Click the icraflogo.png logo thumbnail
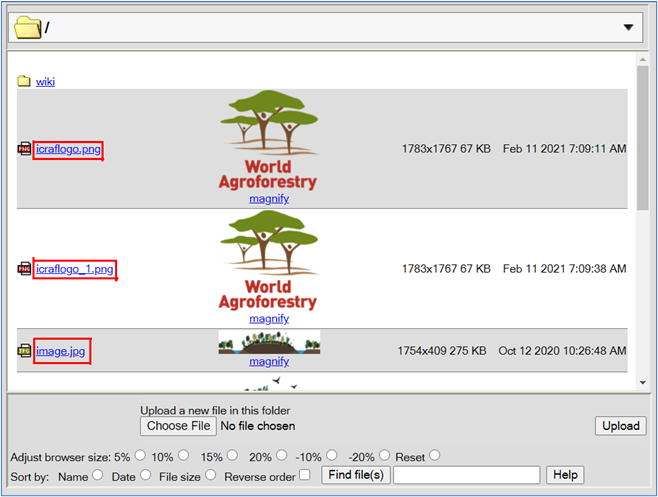The width and height of the screenshot is (658, 497). 269,141
